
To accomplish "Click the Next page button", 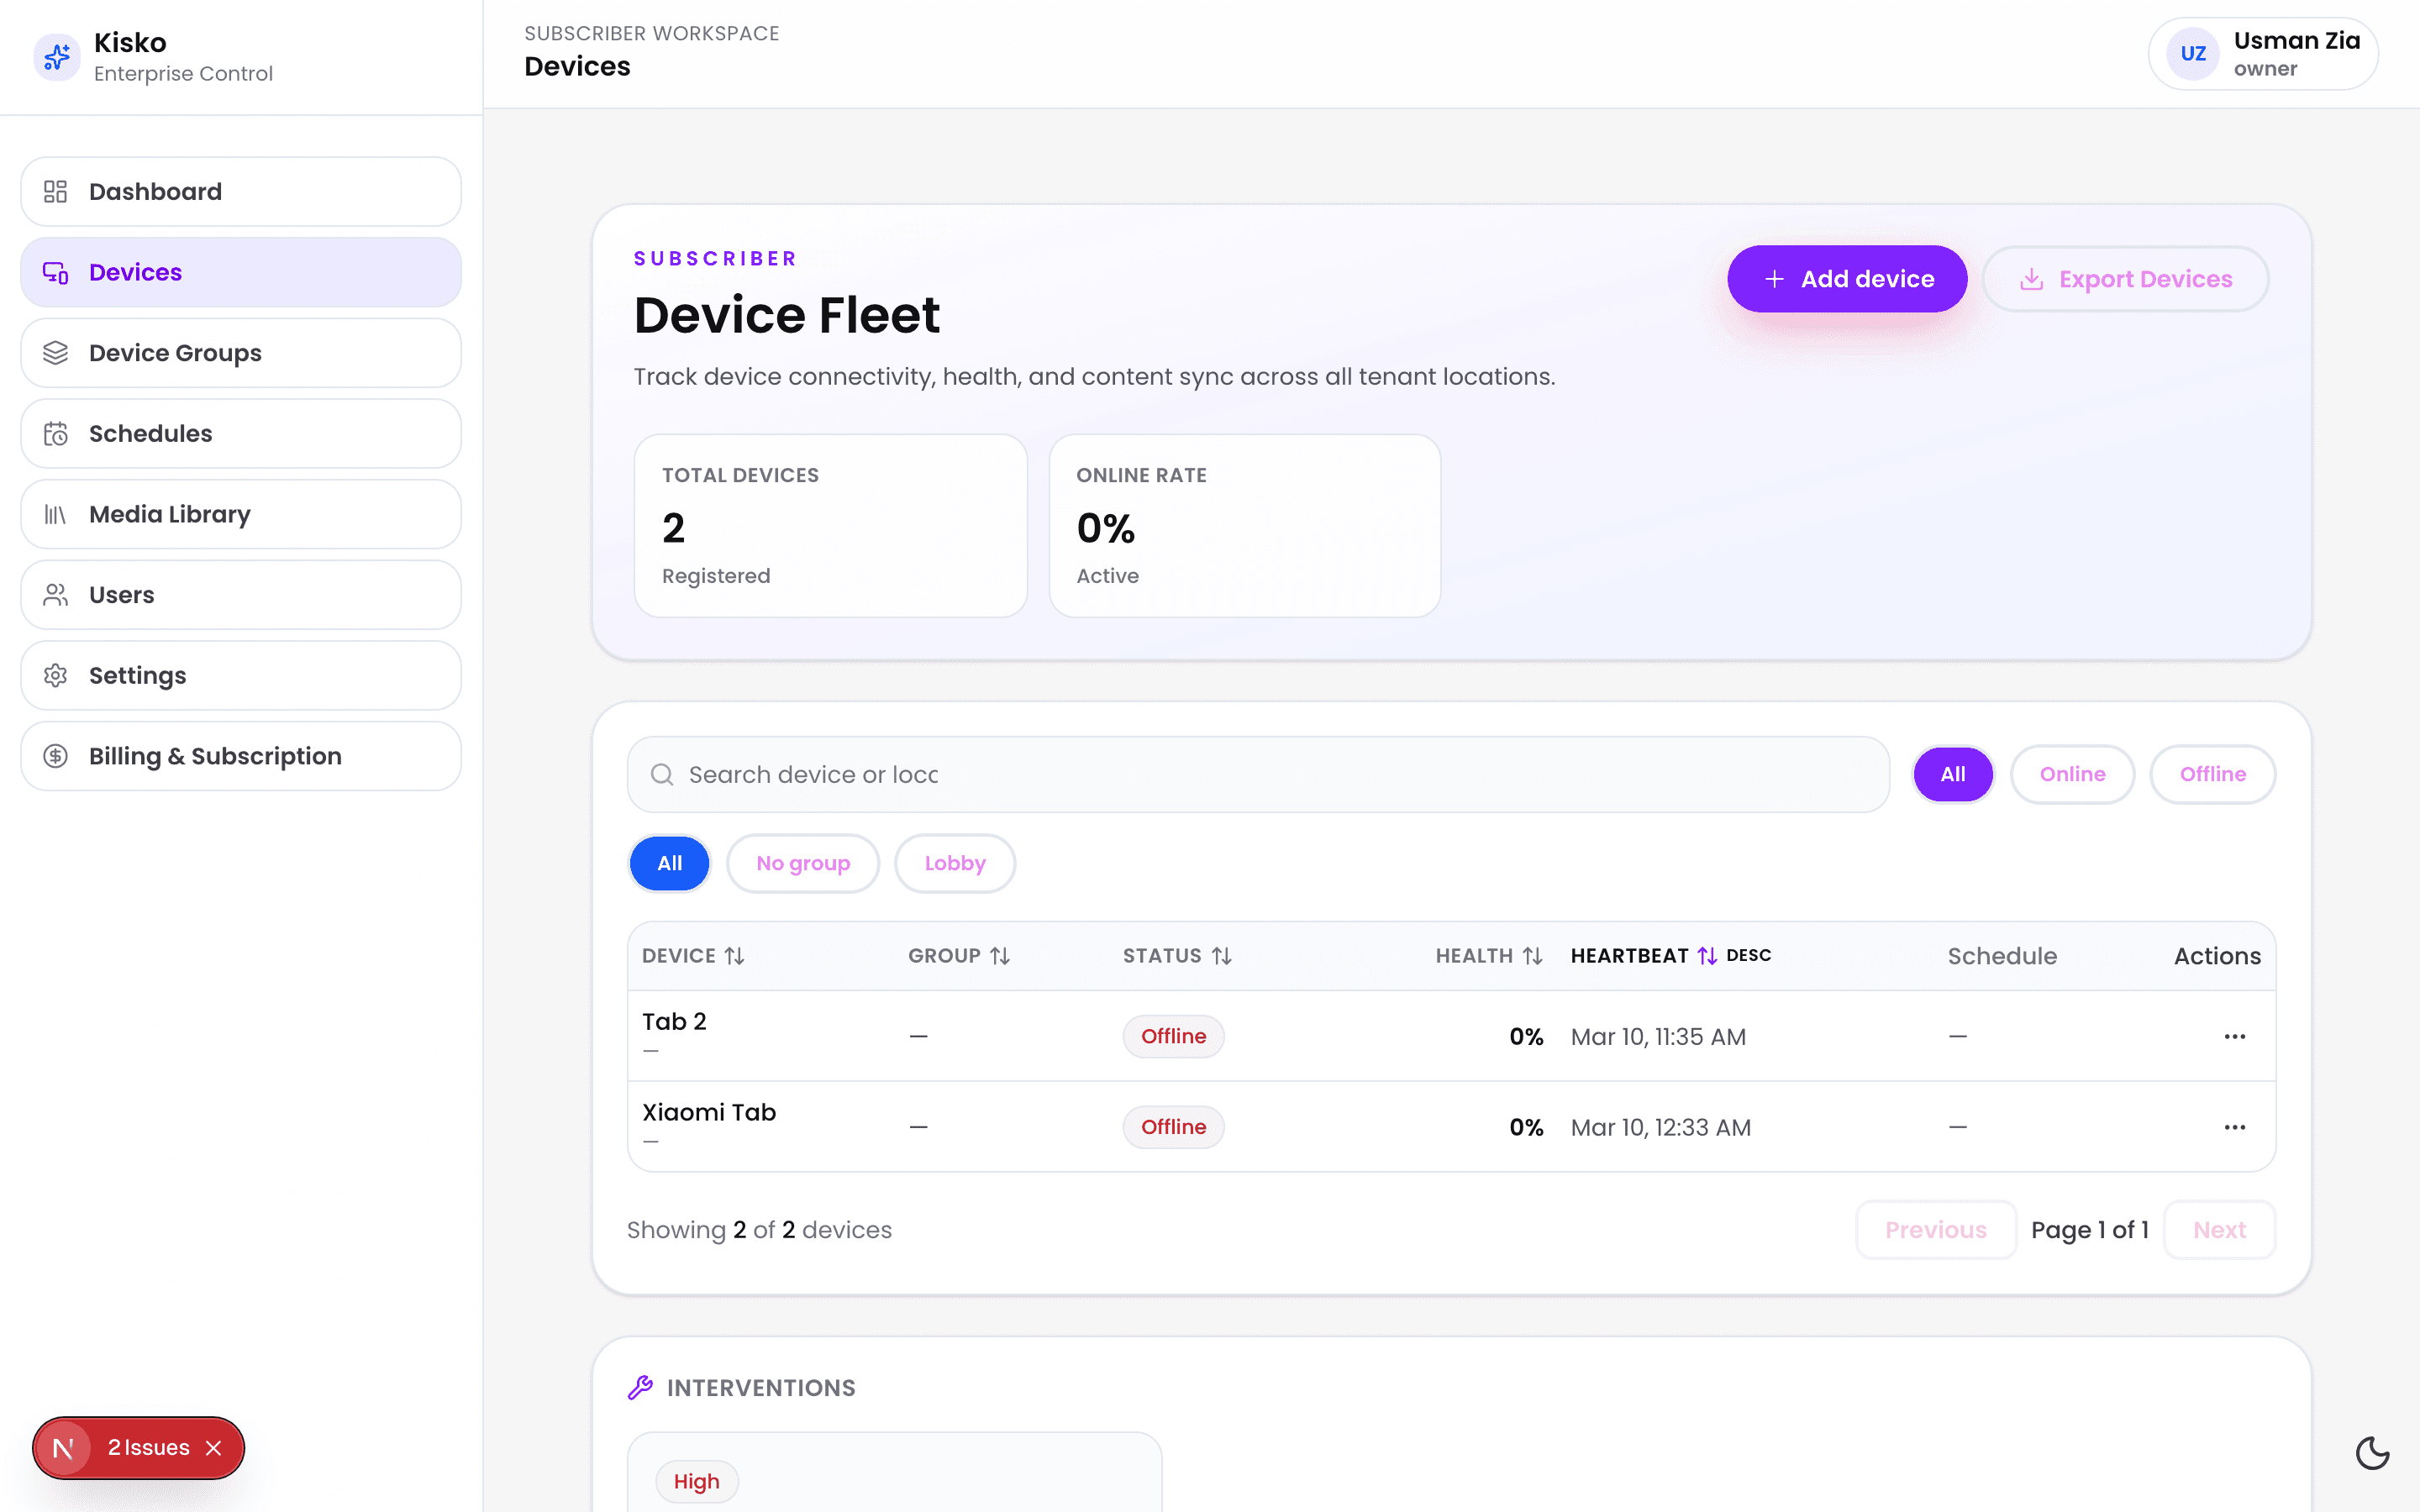I will (x=2219, y=1229).
